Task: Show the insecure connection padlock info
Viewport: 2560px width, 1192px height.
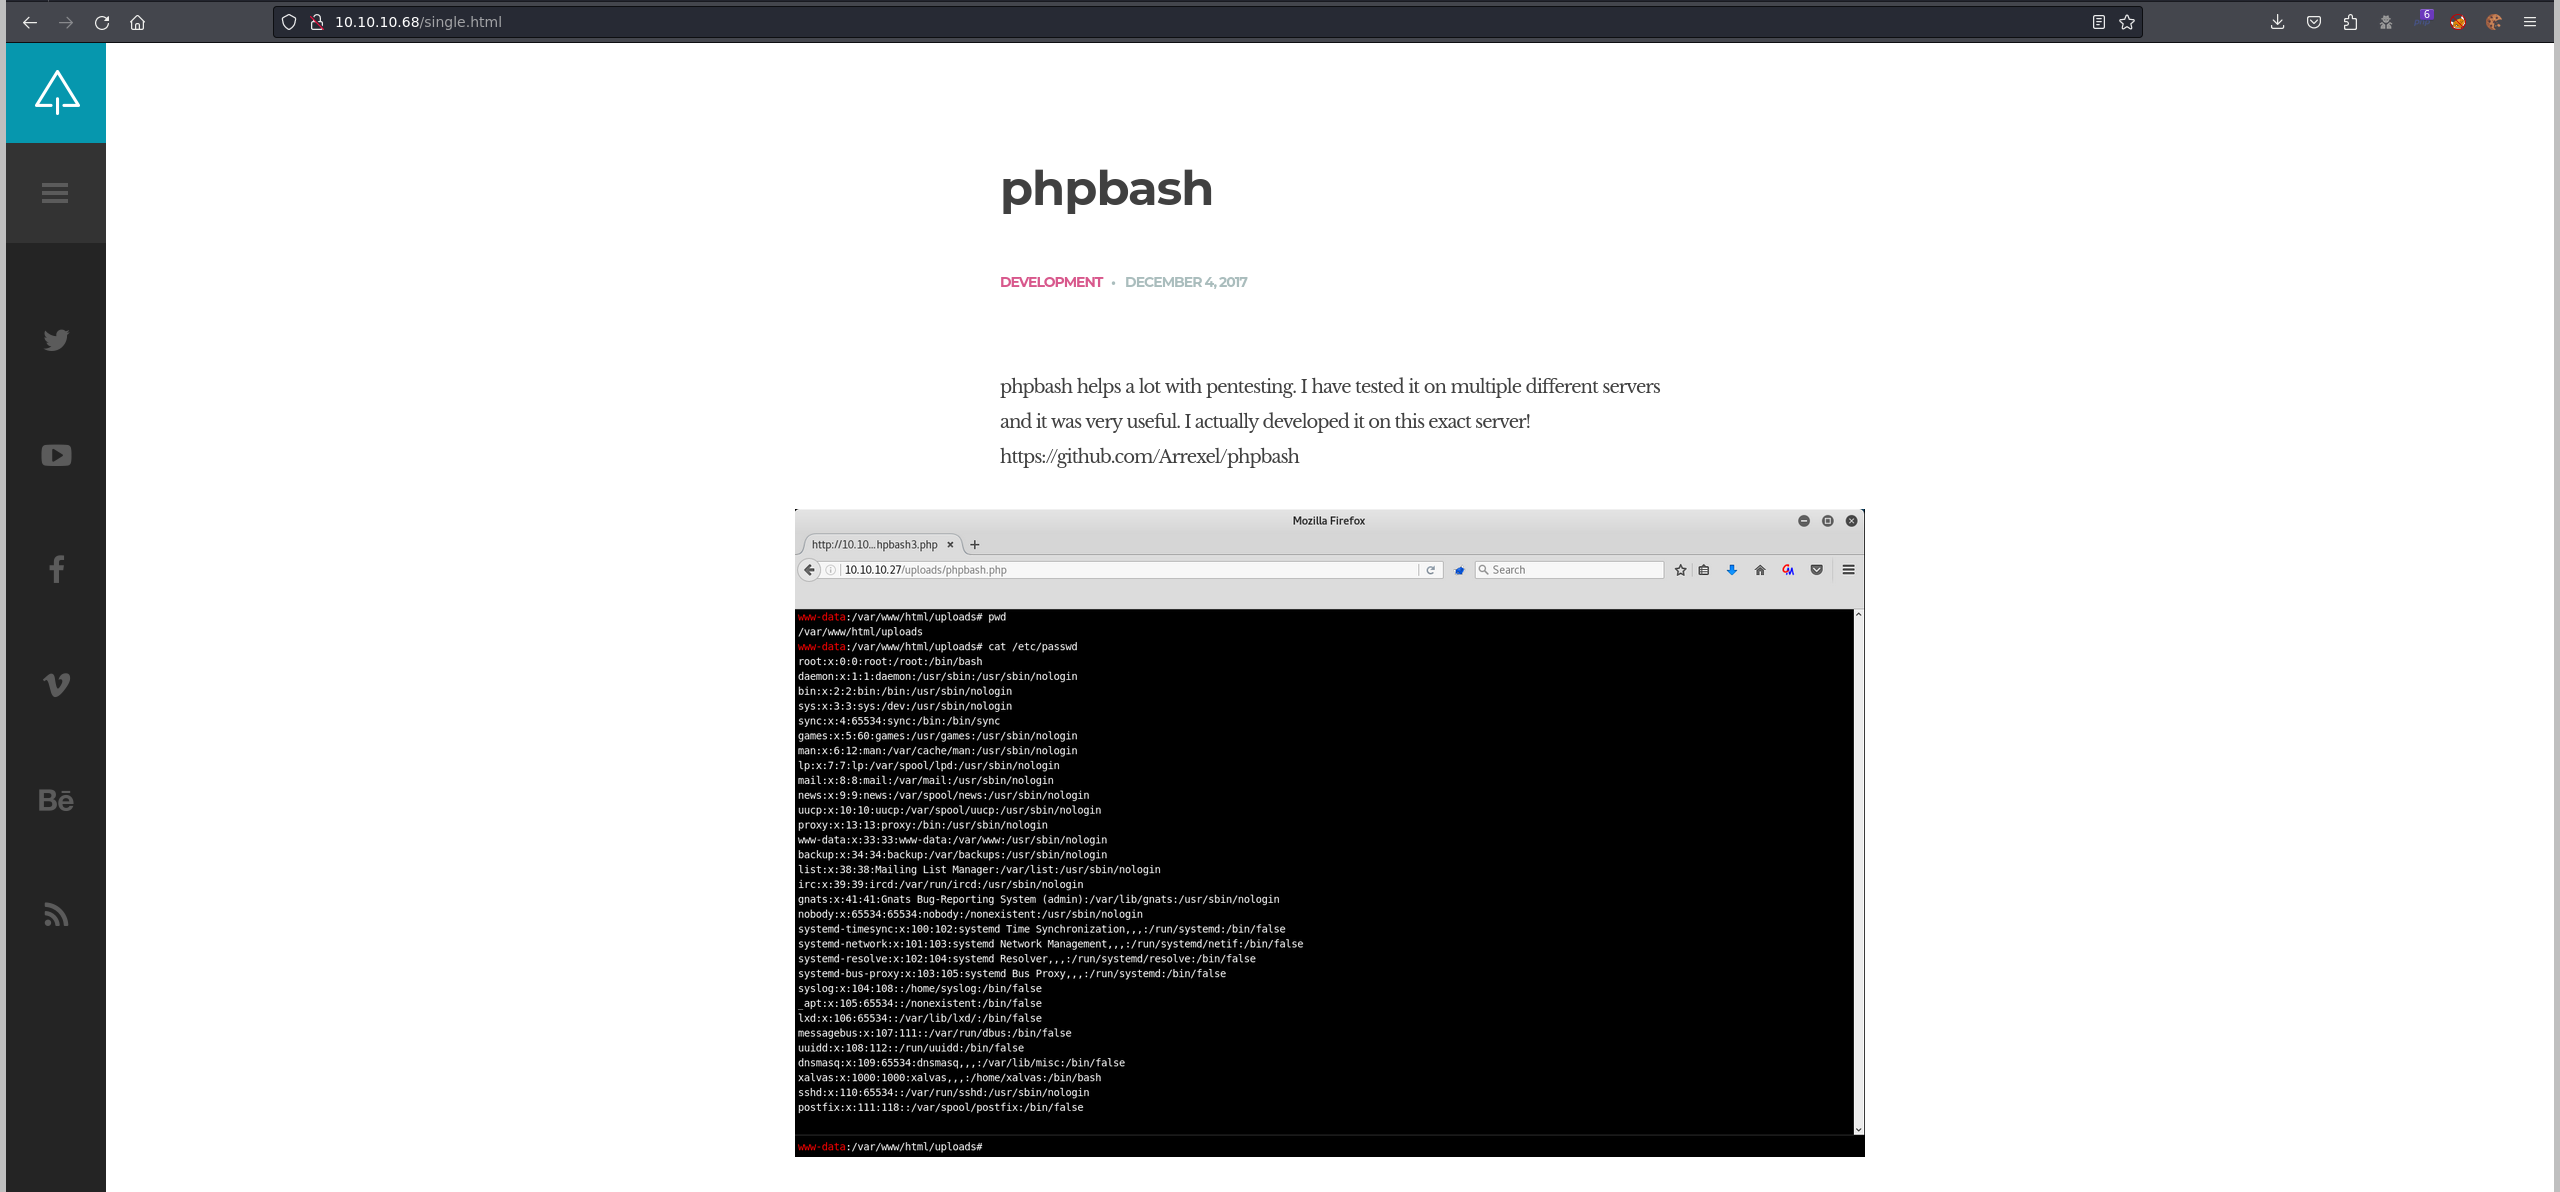Action: pos(317,22)
